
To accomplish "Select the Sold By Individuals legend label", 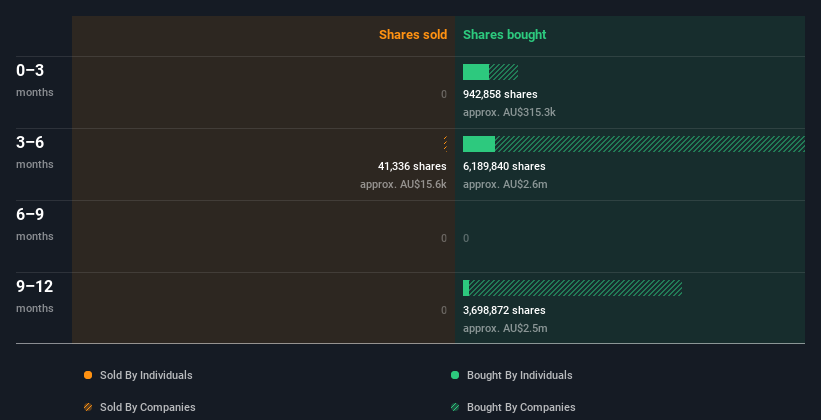I will [146, 375].
